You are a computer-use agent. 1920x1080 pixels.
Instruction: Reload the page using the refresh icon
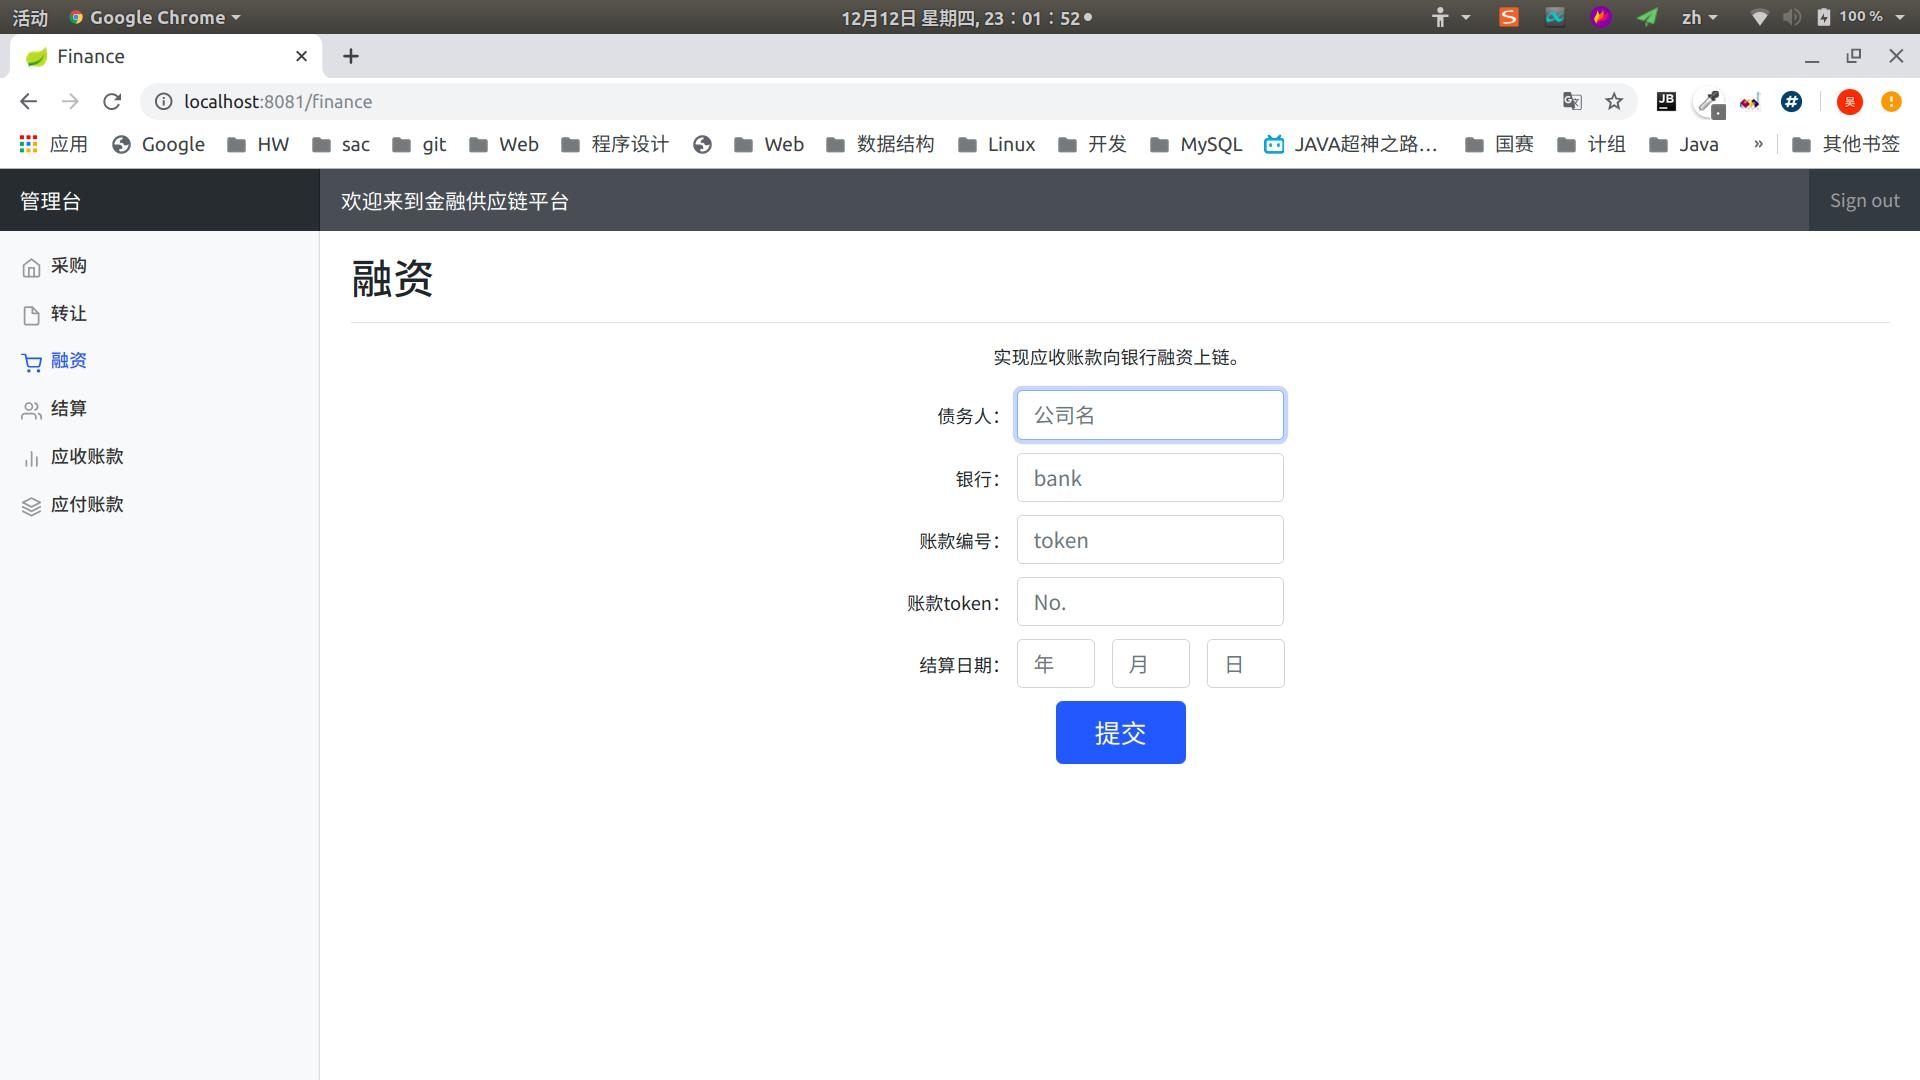click(112, 101)
